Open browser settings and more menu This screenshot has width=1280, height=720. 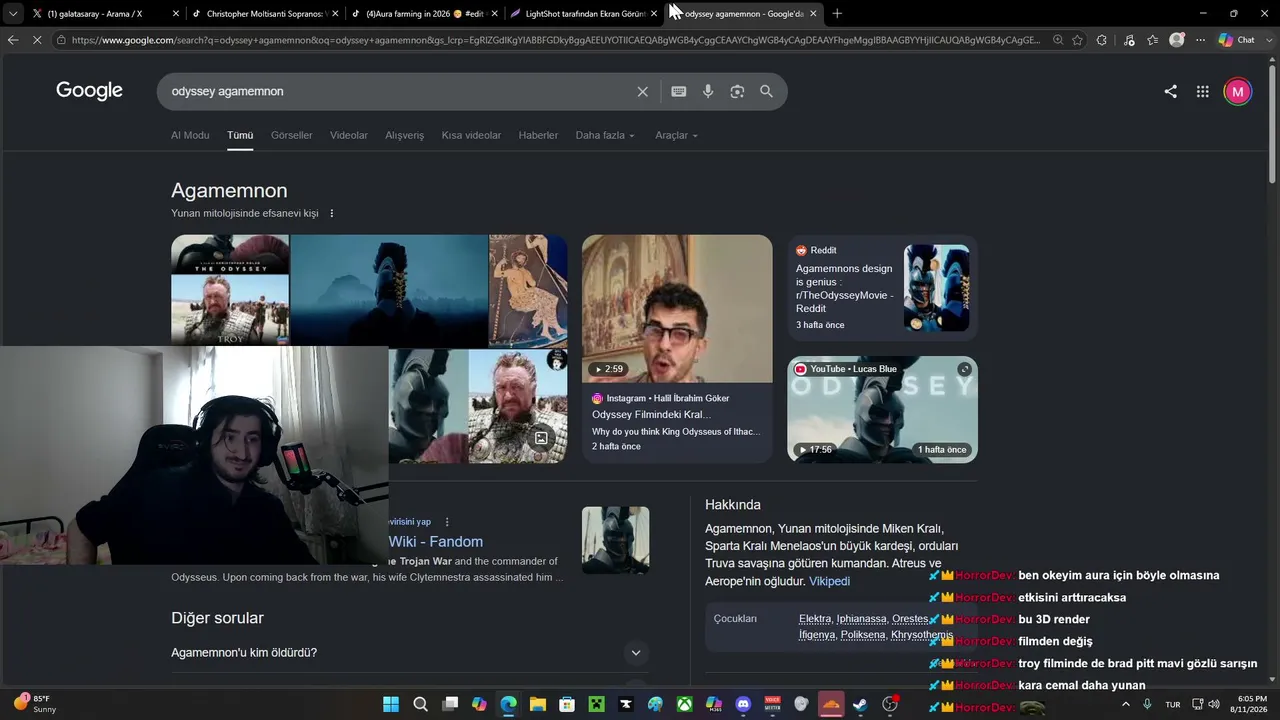click(x=1200, y=40)
